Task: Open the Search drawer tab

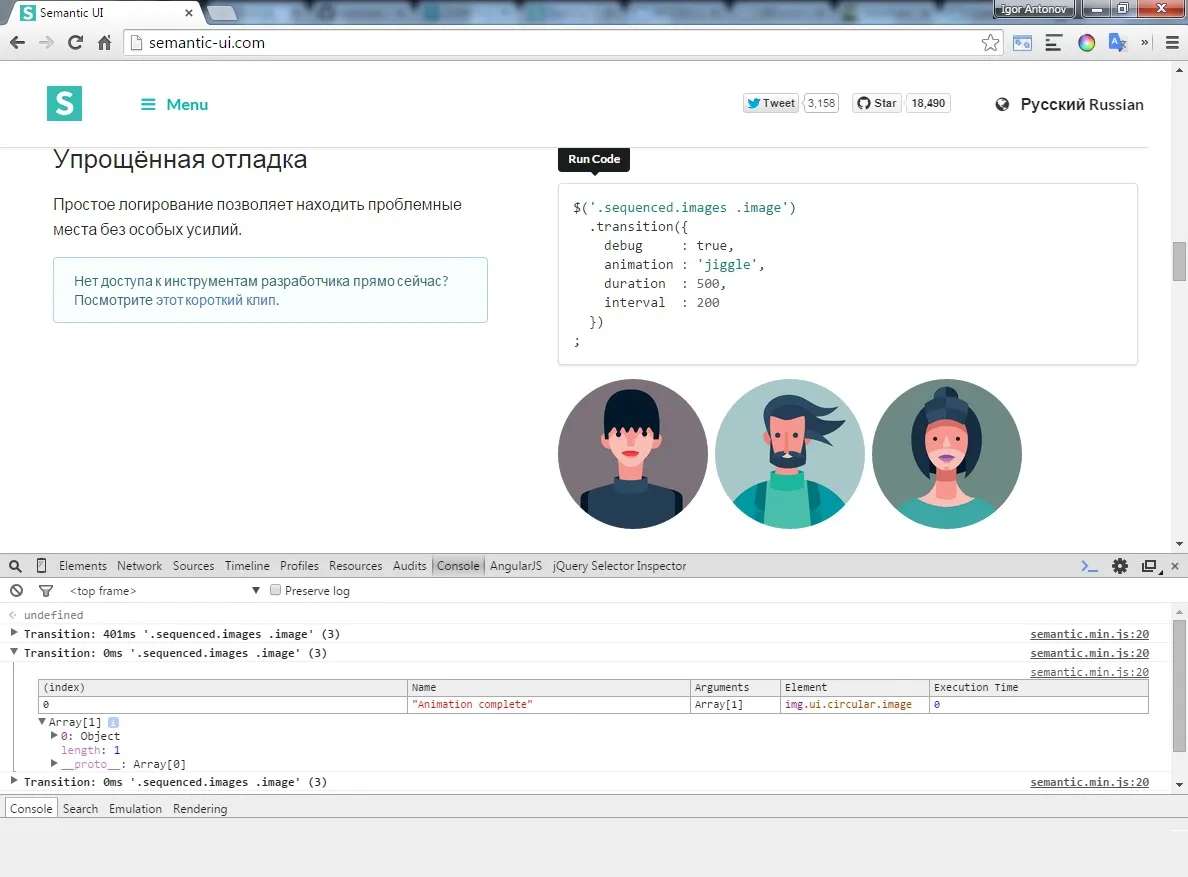Action: [x=80, y=808]
